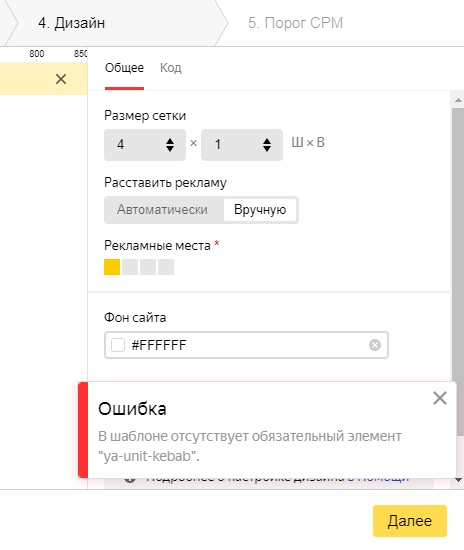Switch to the Код tab
Image resolution: width=464 pixels, height=550 pixels.
171,68
